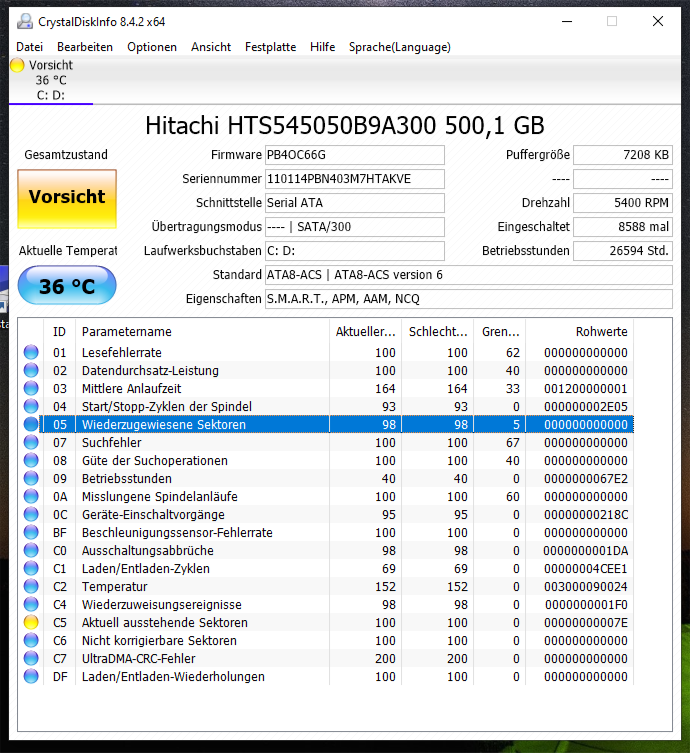This screenshot has height=753, width=690.
Task: Click the Gesamtzustand label
Action: coord(66,155)
